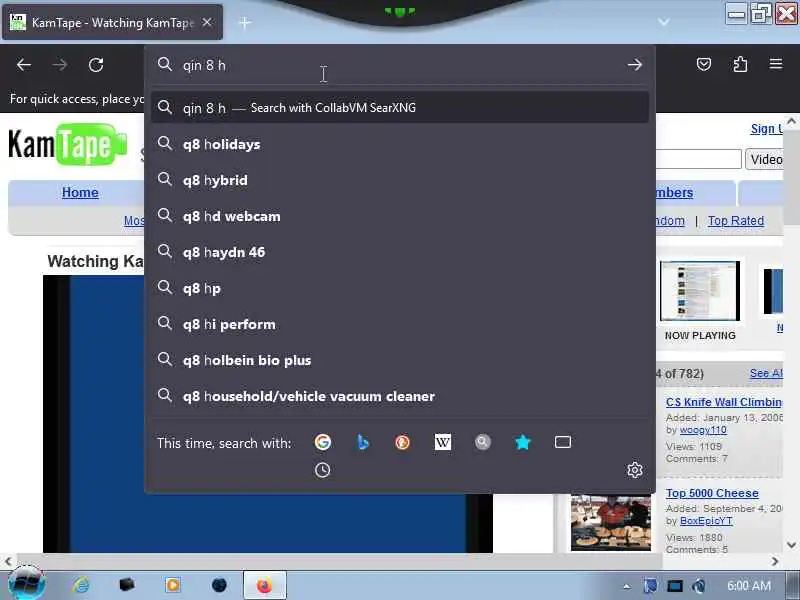This screenshot has height=600, width=800.
Task: Open the media player taskbar icon
Action: pos(173,585)
